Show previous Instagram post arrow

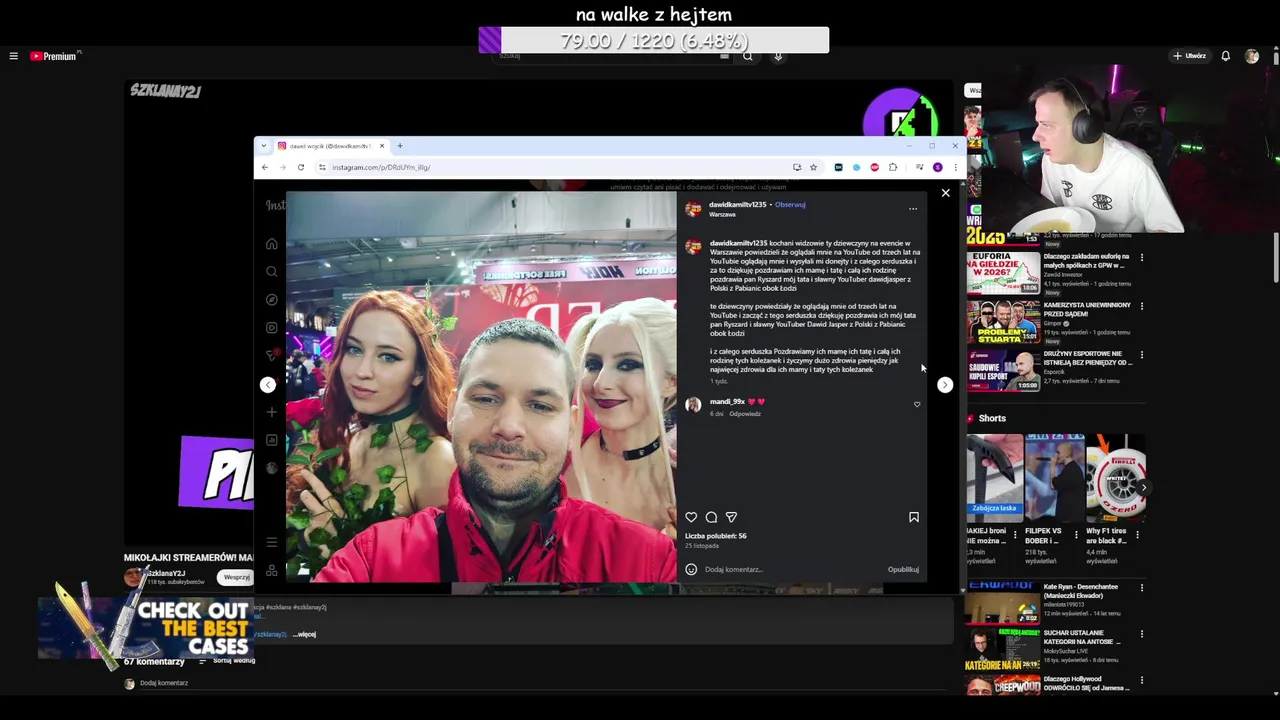tap(267, 385)
